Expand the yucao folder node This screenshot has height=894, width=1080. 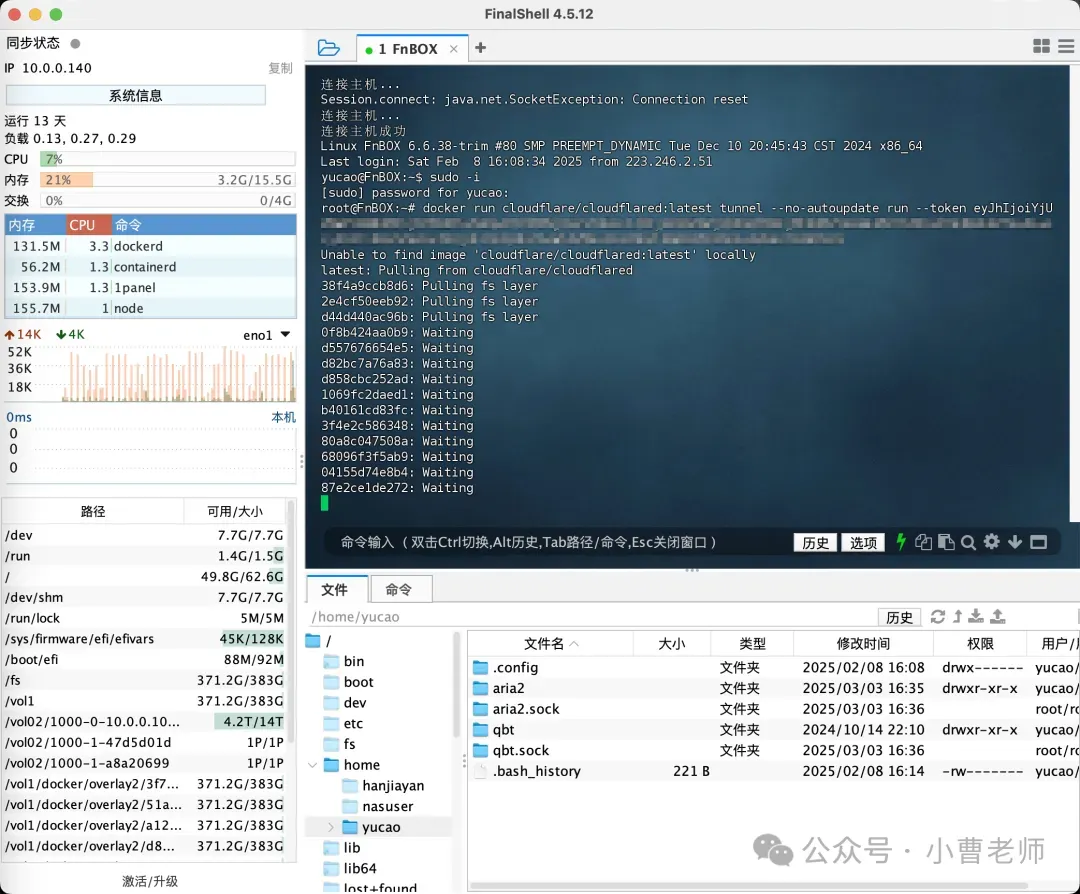click(x=331, y=827)
